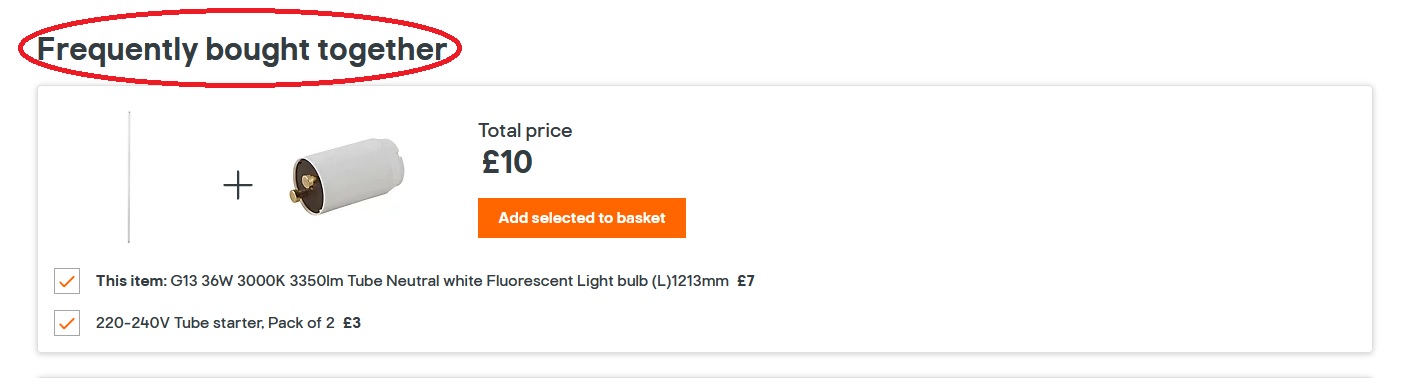Click the £3 starter pack price
Viewport: 1407px width, 378px height.
tap(352, 323)
